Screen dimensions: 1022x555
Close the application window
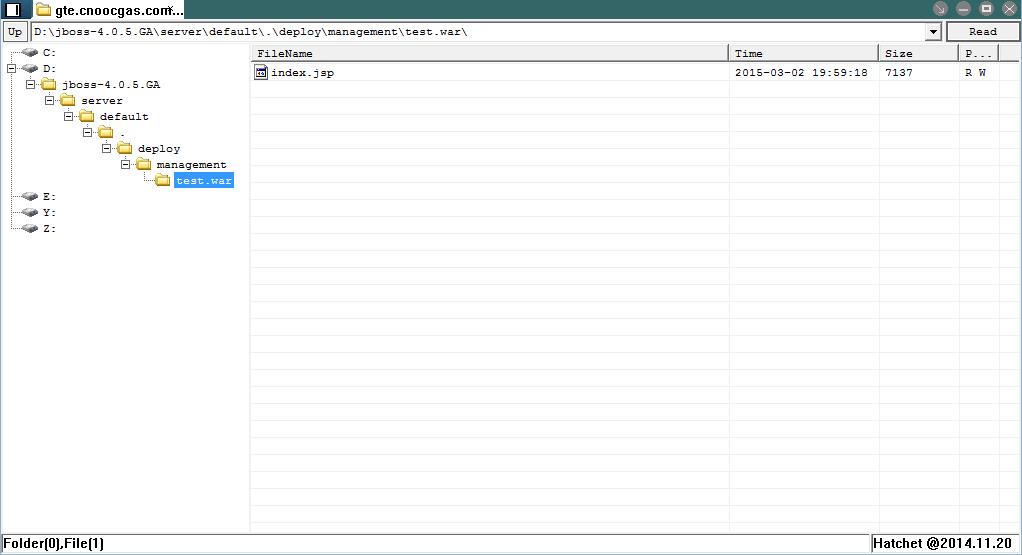(x=1009, y=8)
